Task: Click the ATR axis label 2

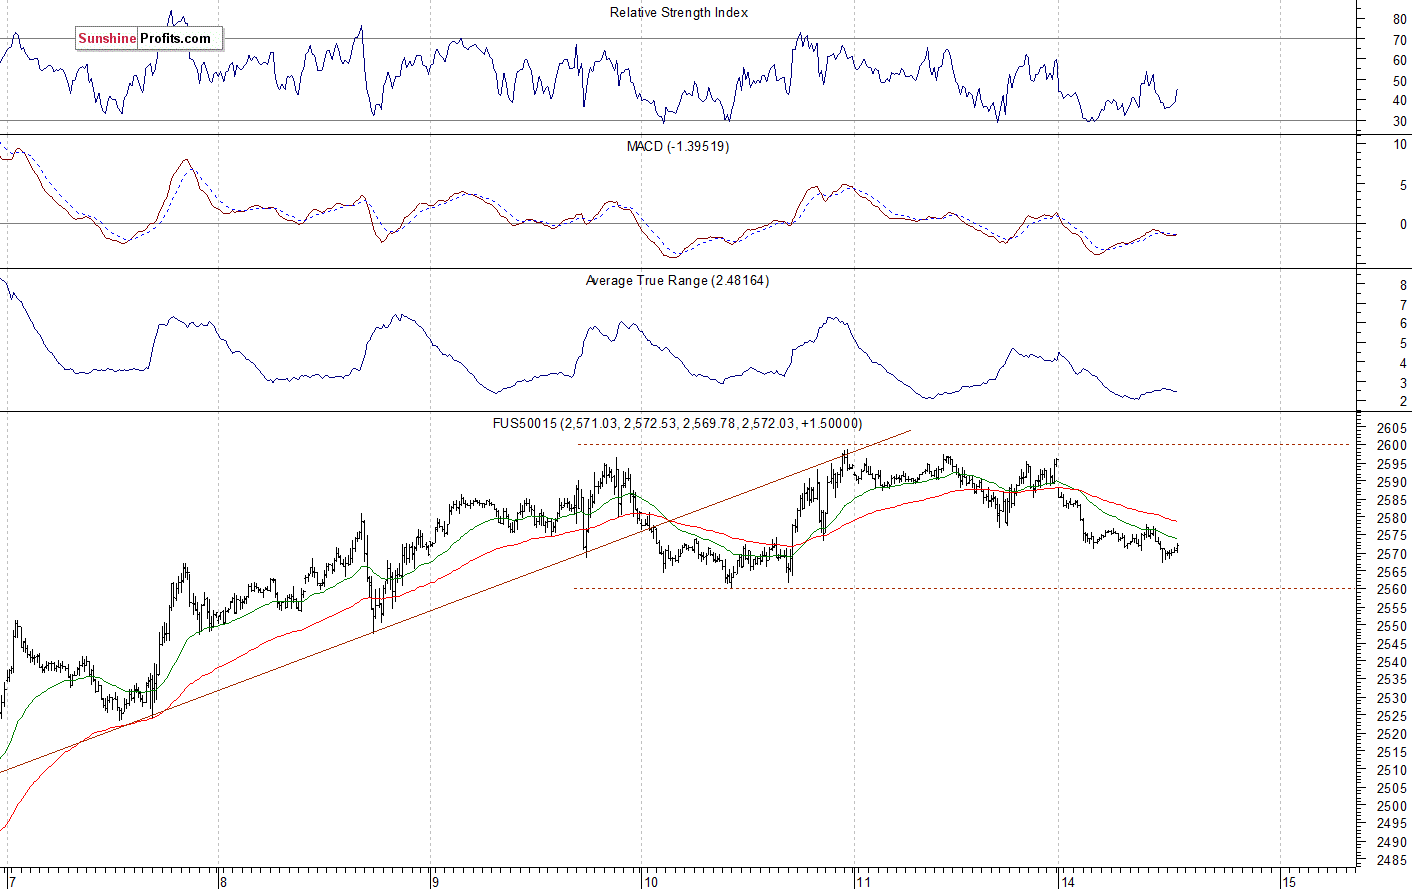Action: 1403,402
